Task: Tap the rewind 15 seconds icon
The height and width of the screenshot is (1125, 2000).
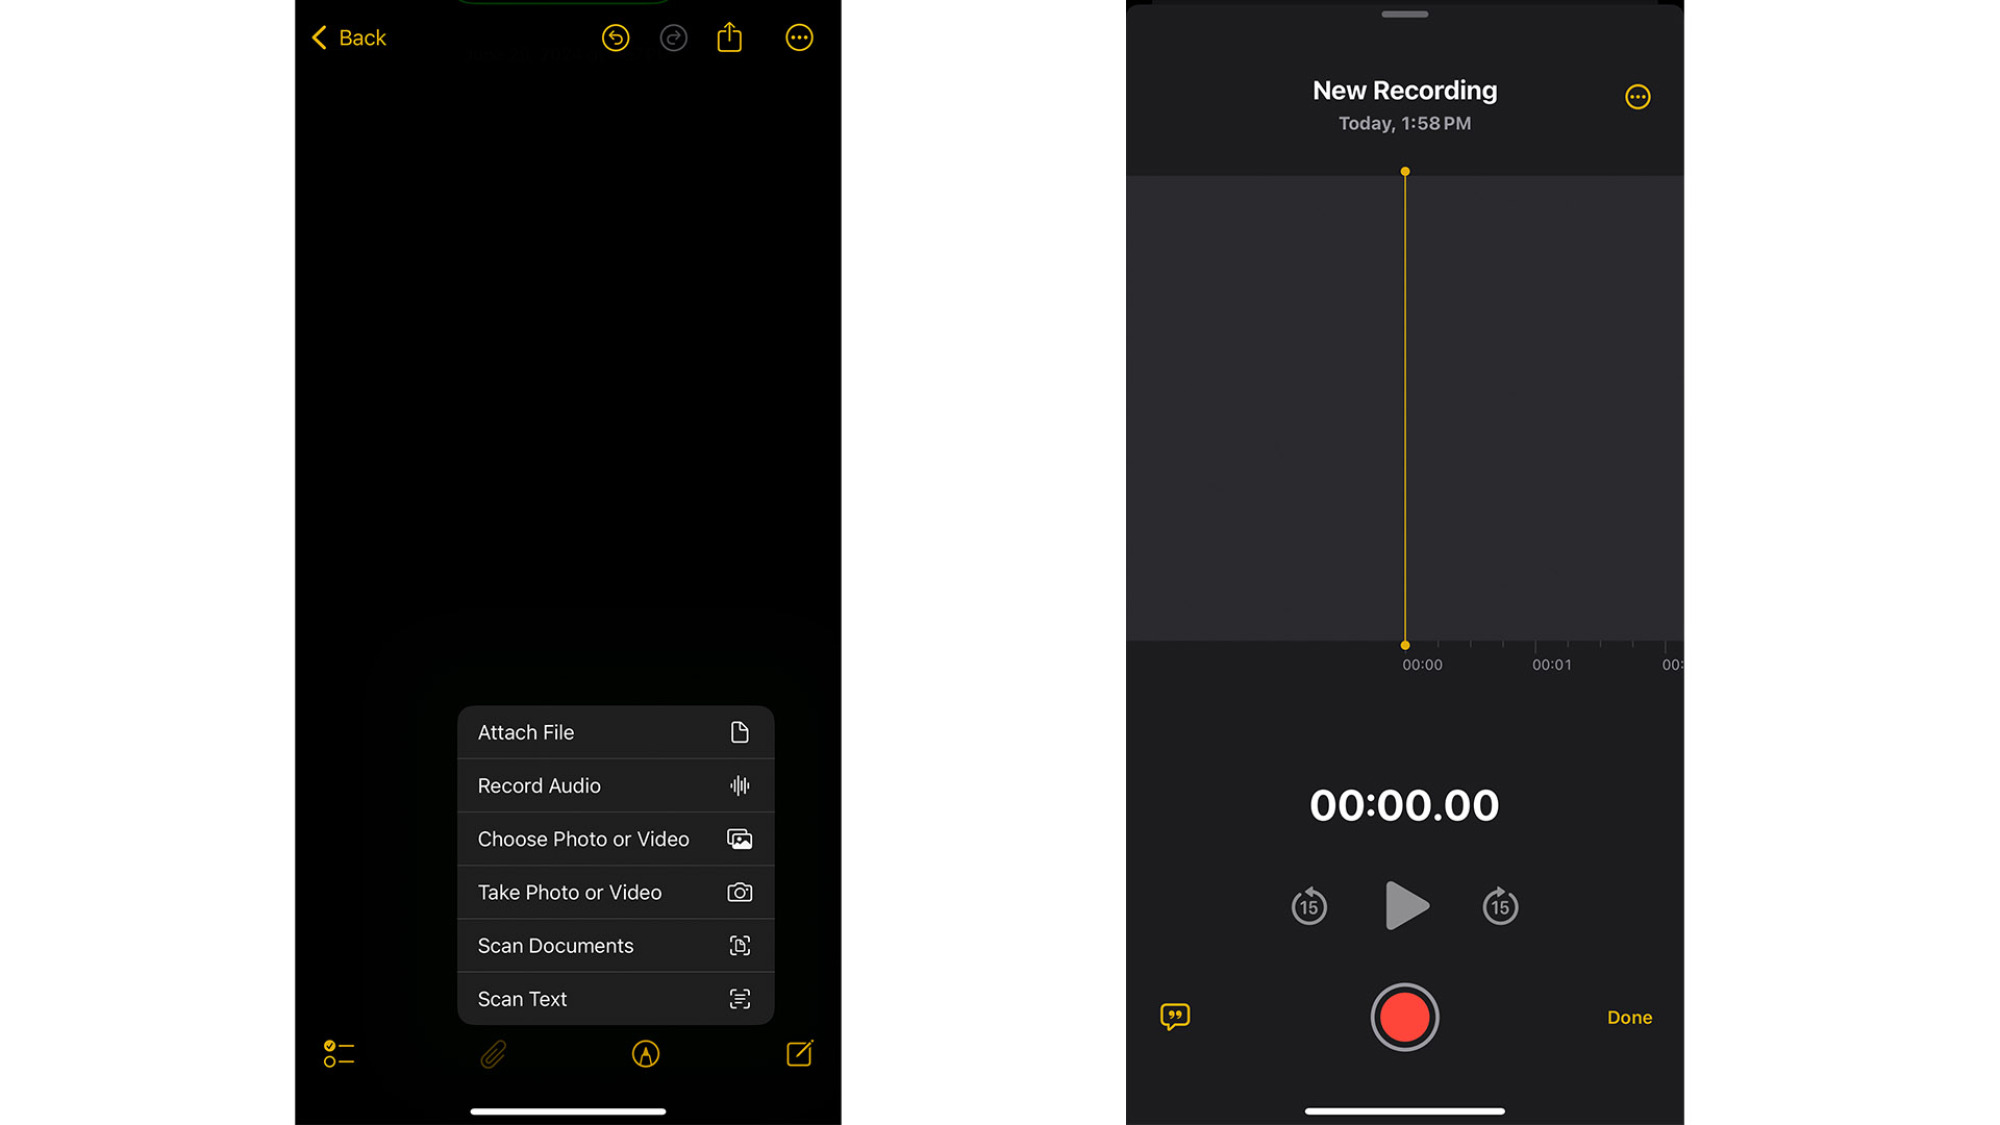Action: click(x=1308, y=905)
